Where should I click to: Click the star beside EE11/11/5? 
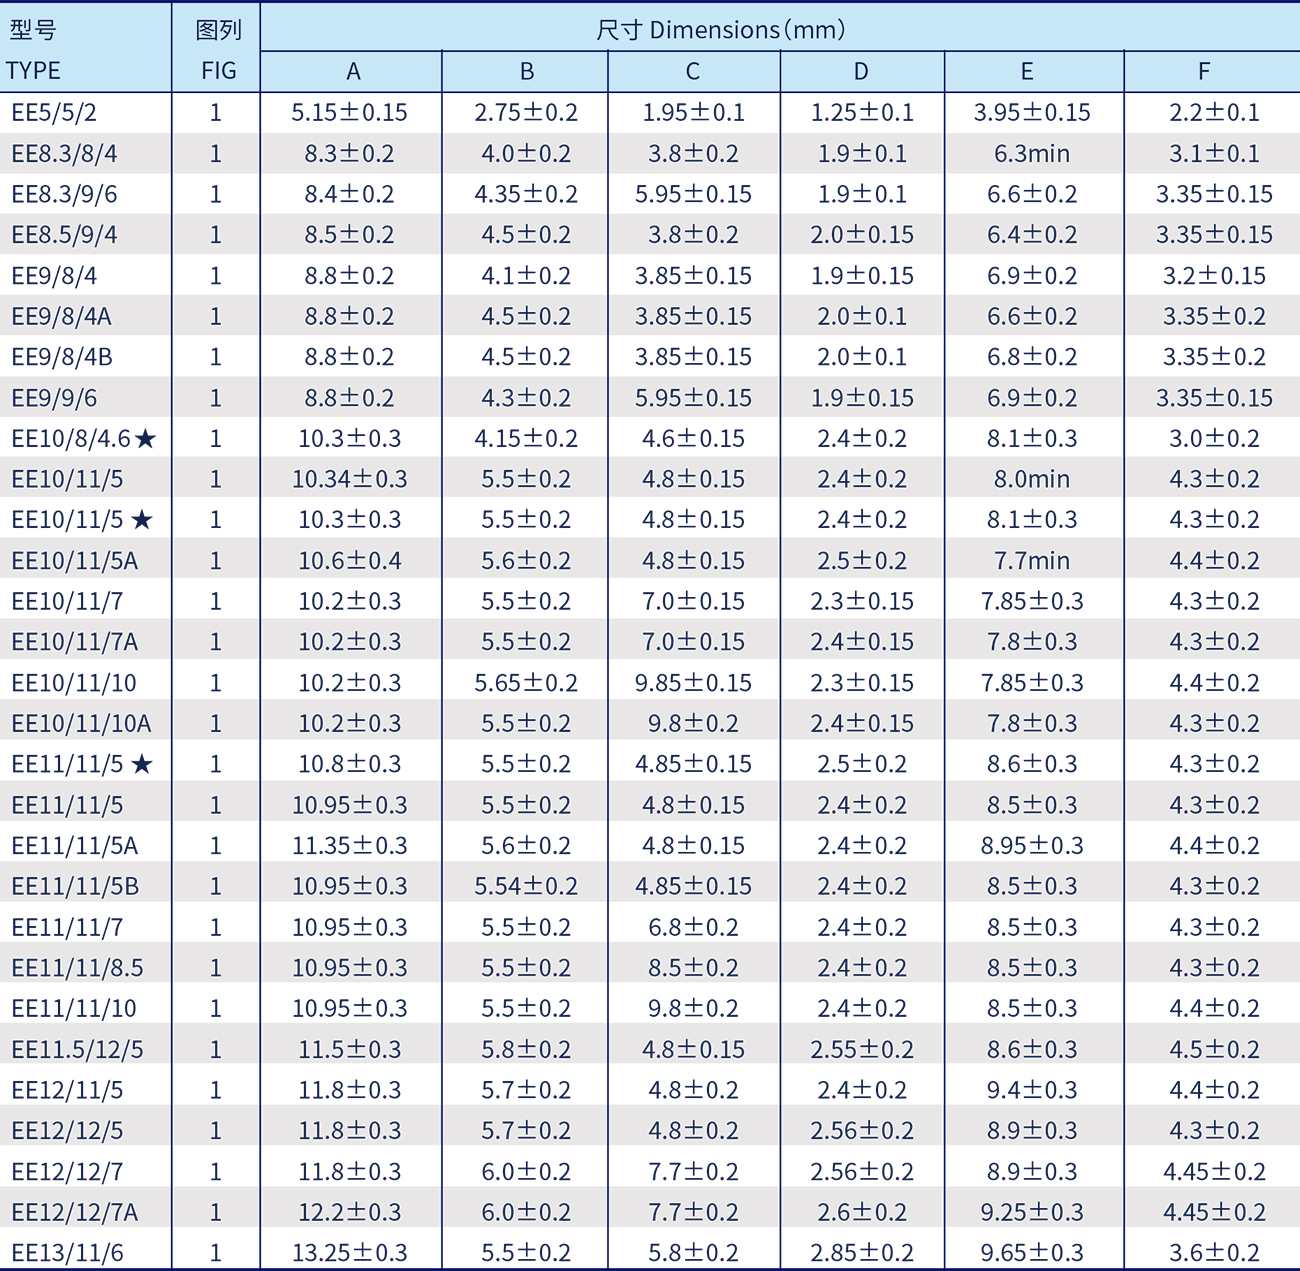(x=142, y=765)
